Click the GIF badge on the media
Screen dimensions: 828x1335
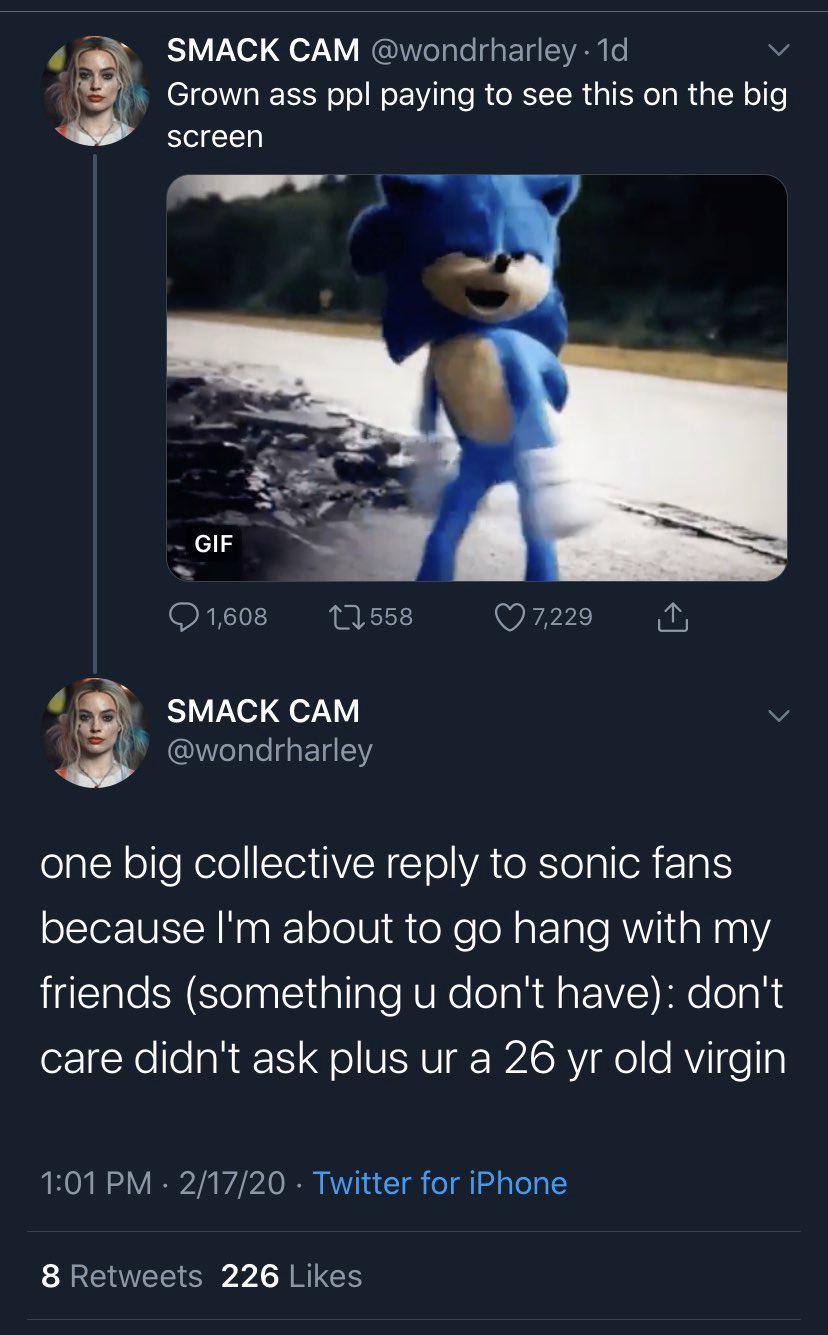coord(213,544)
